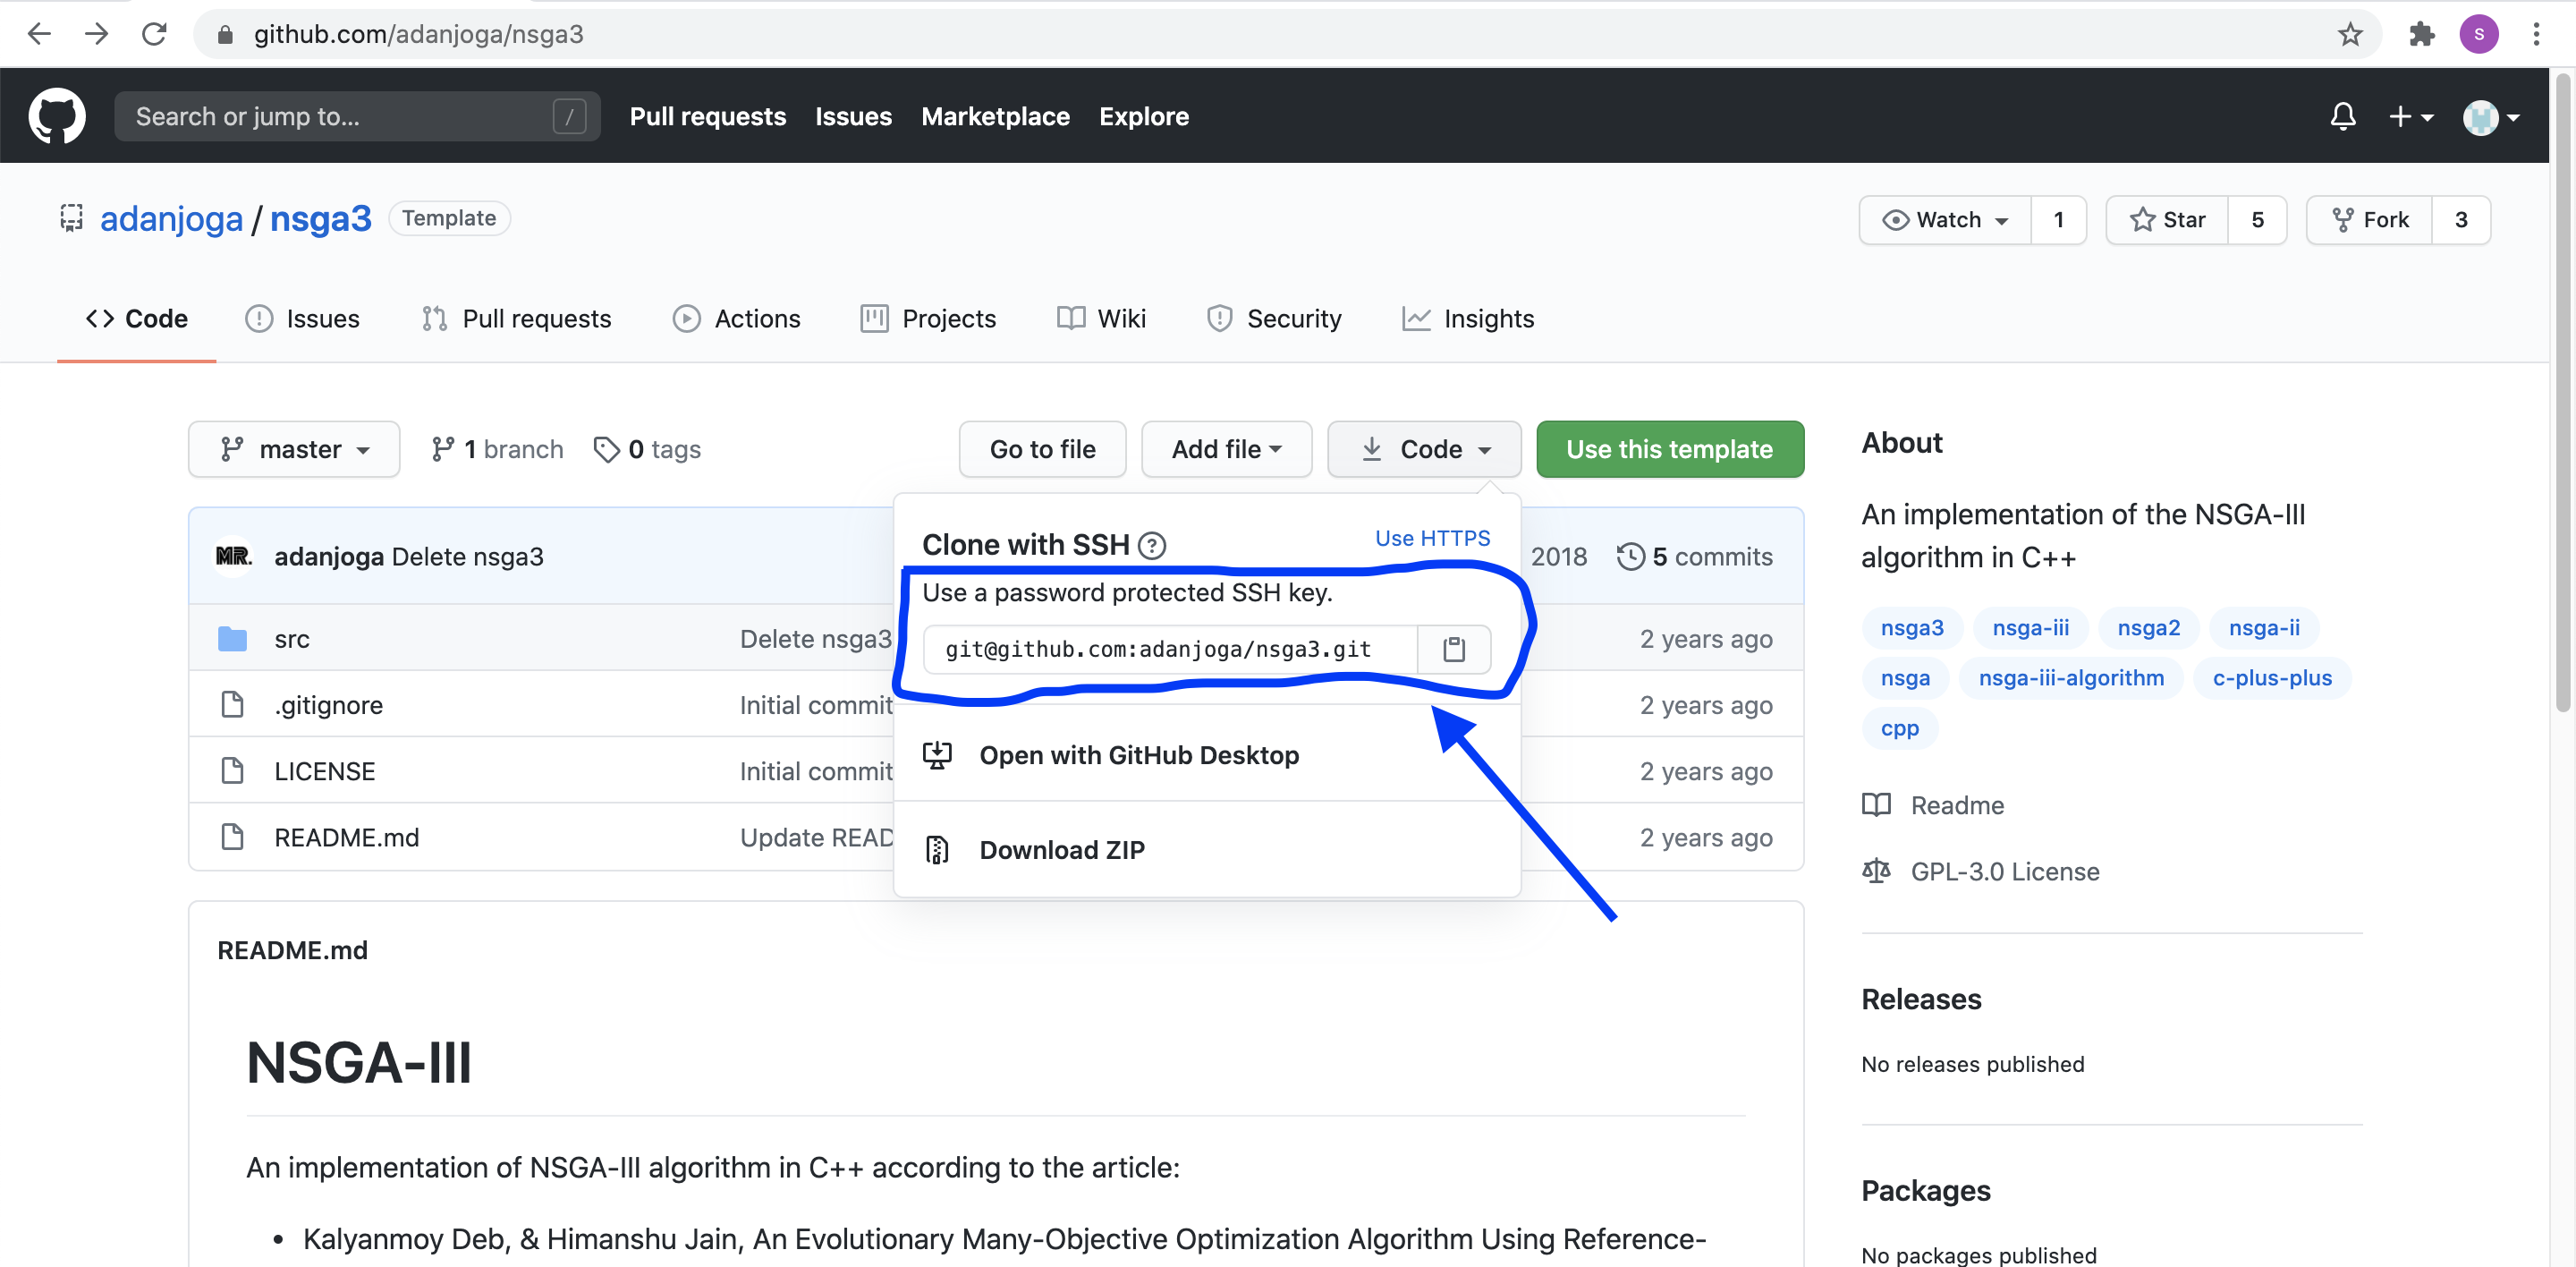The image size is (2576, 1267).
Task: View the 0 tags link
Action: click(x=647, y=450)
